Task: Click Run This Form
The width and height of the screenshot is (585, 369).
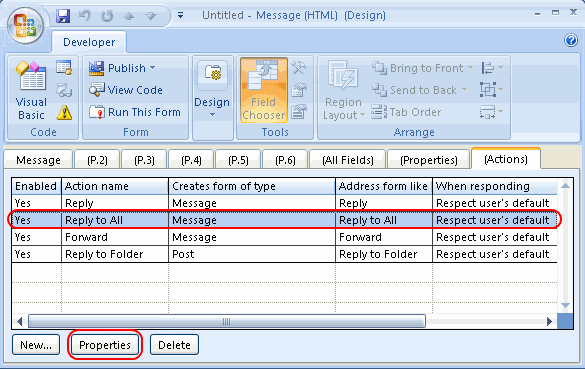Action: (x=135, y=112)
